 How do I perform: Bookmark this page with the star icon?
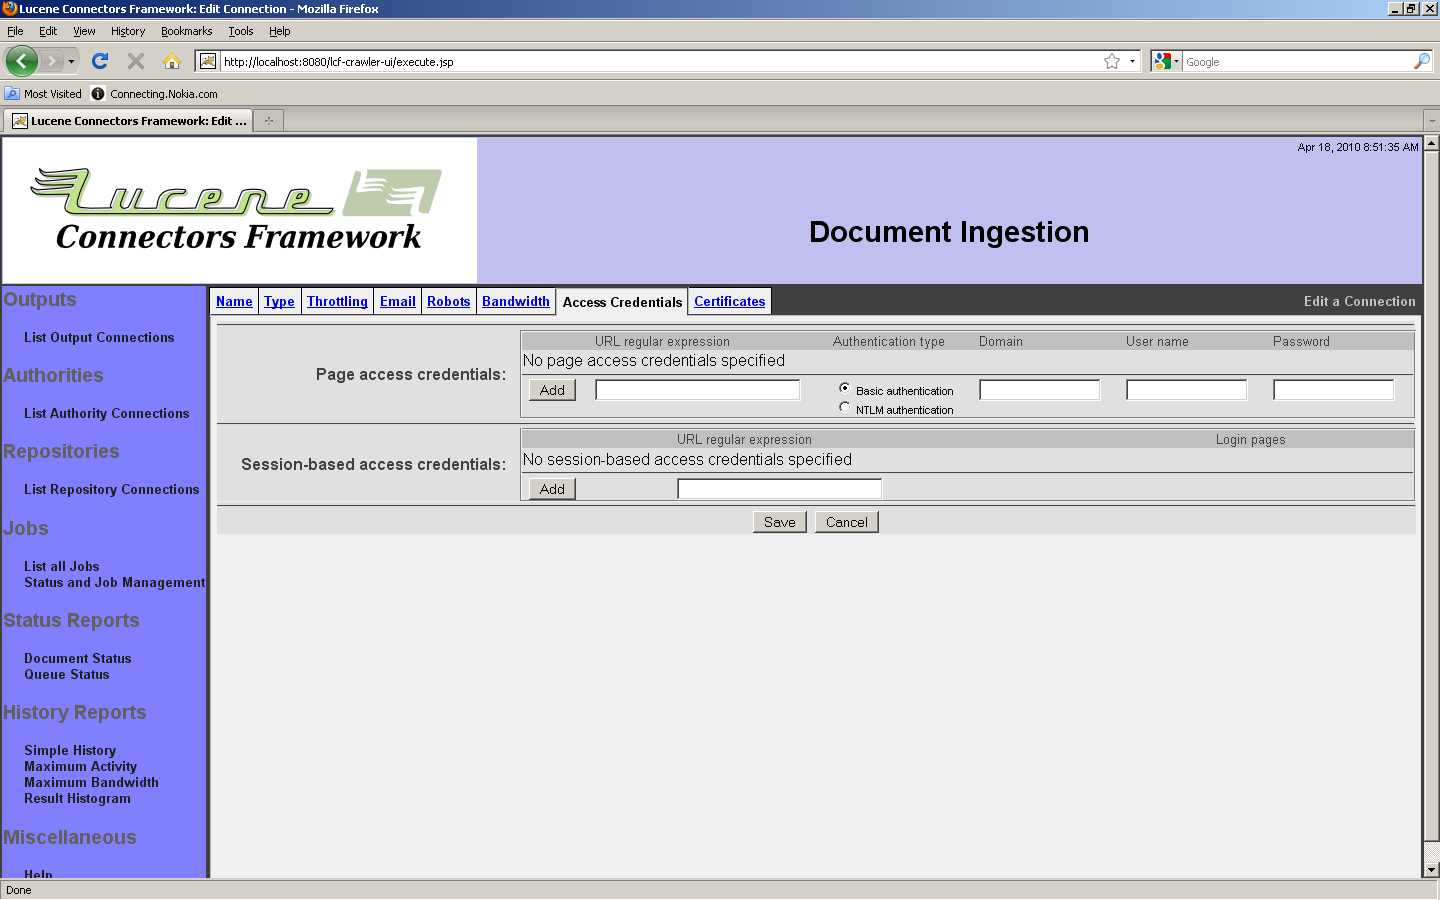tap(1111, 61)
